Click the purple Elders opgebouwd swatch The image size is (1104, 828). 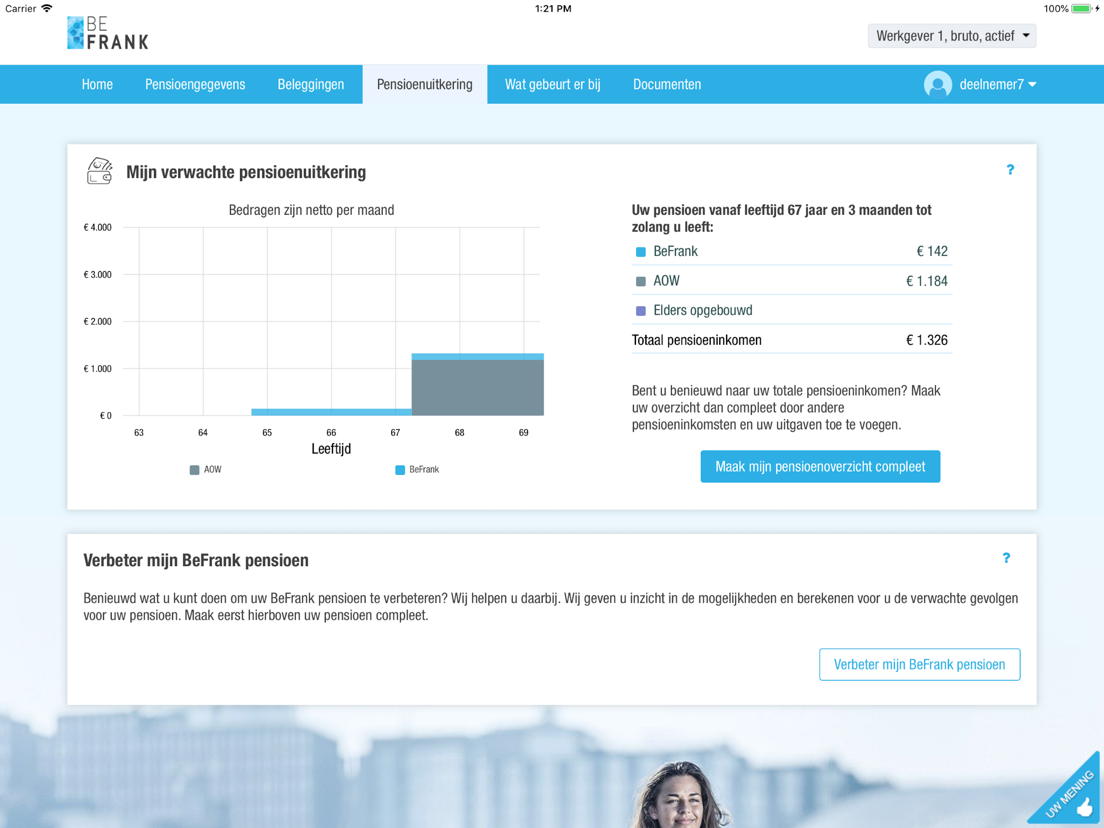click(x=641, y=311)
